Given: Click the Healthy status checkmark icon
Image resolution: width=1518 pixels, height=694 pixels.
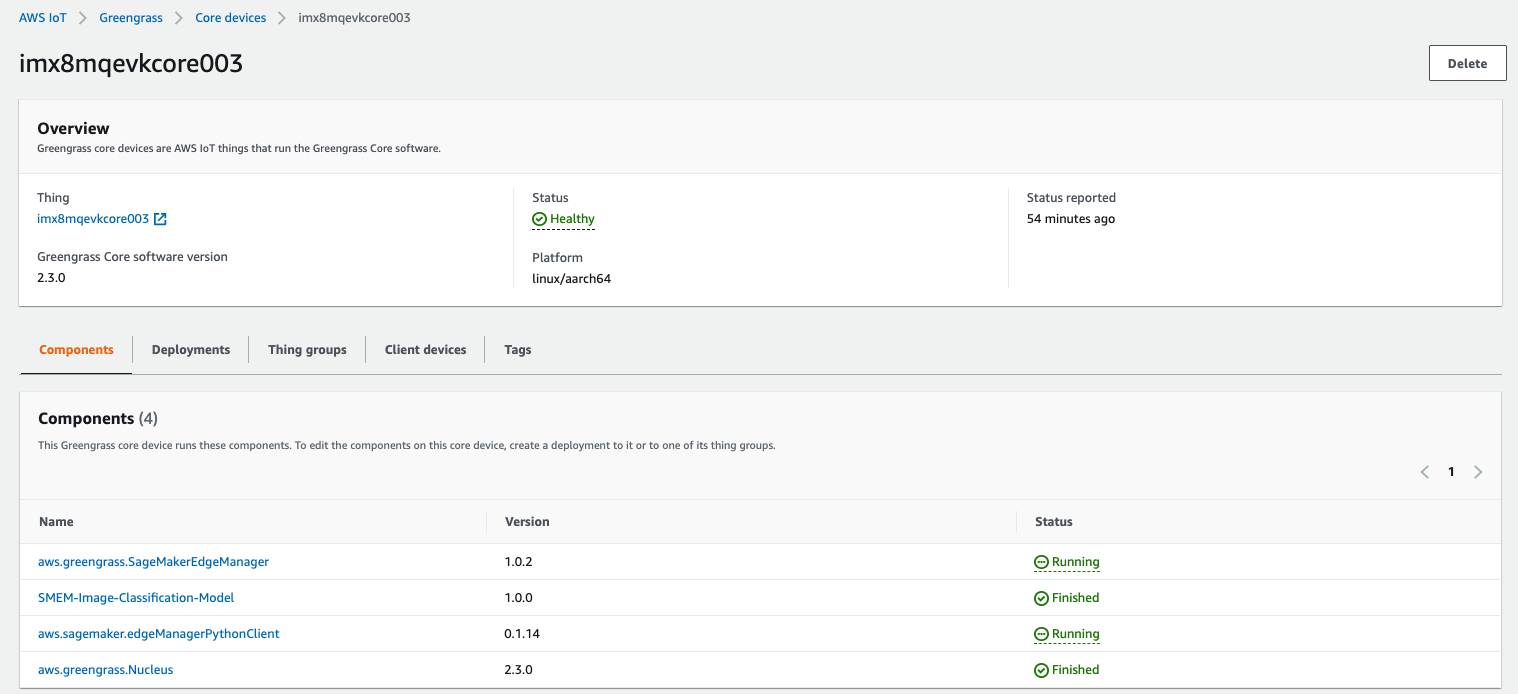Looking at the screenshot, I should 539,219.
